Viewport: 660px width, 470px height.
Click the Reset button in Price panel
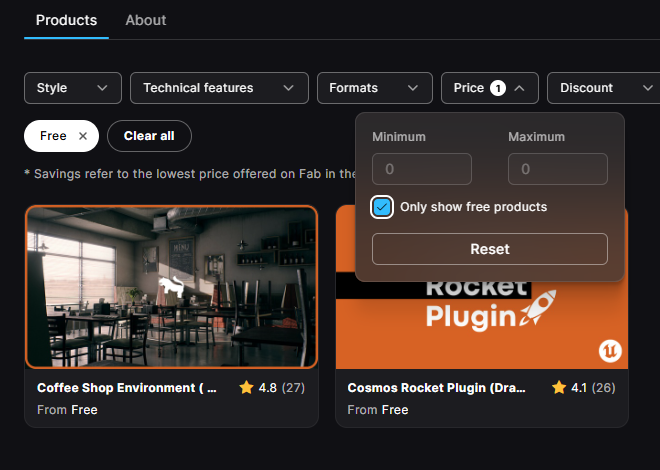490,249
